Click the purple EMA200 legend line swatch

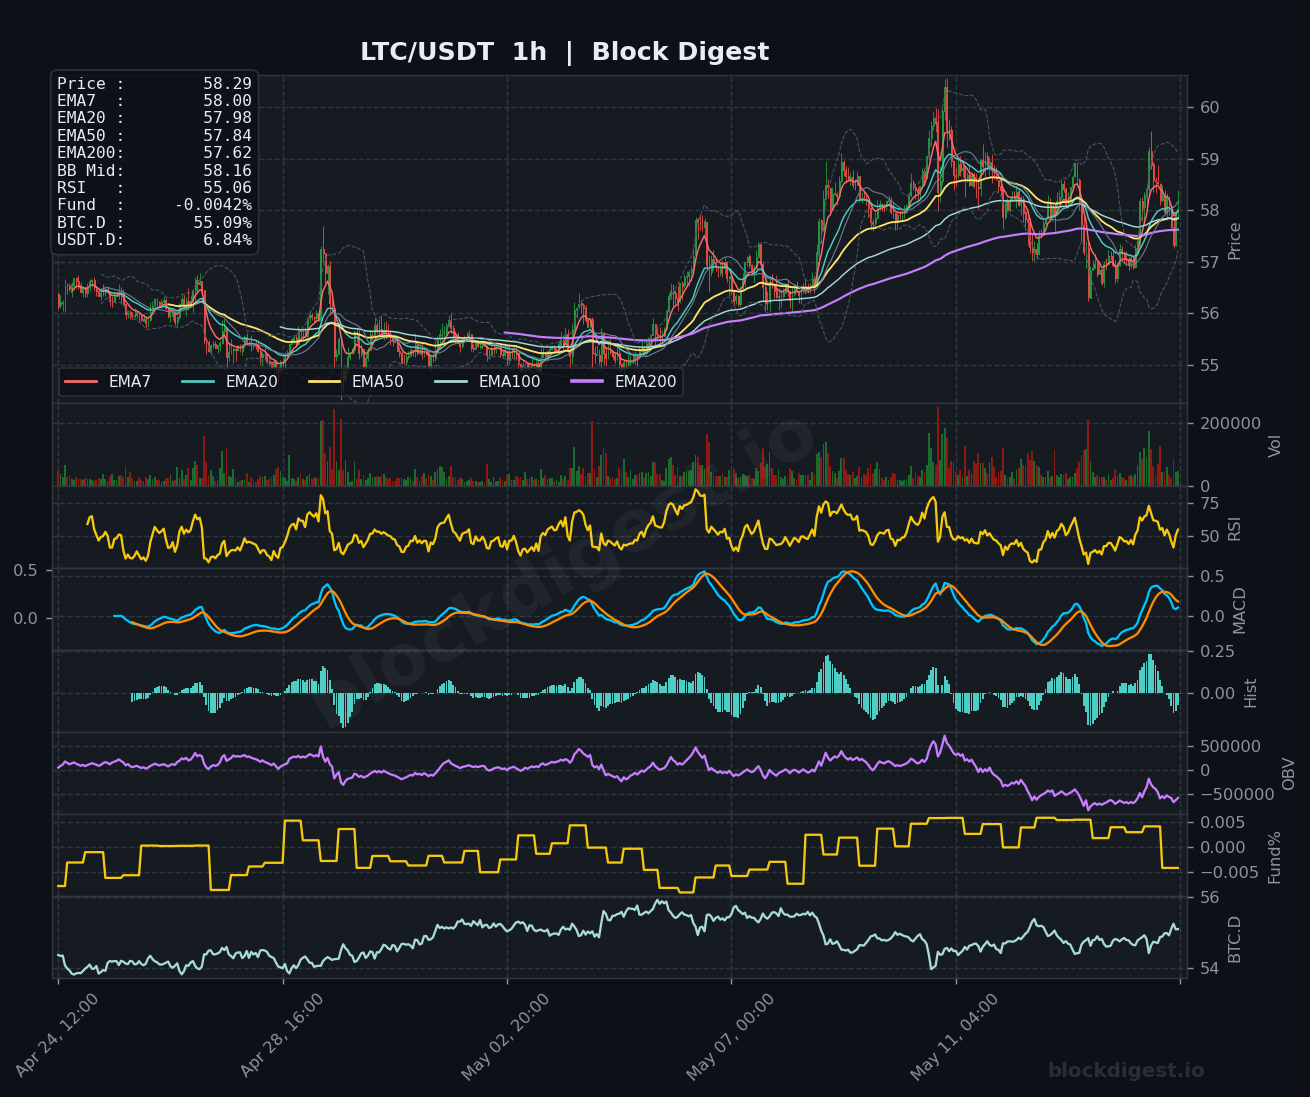587,382
